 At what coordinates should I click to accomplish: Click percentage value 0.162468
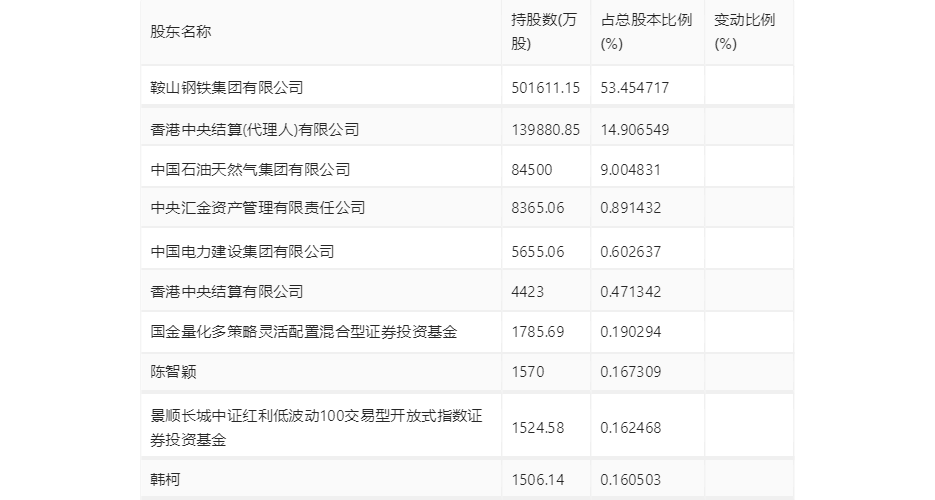point(631,427)
